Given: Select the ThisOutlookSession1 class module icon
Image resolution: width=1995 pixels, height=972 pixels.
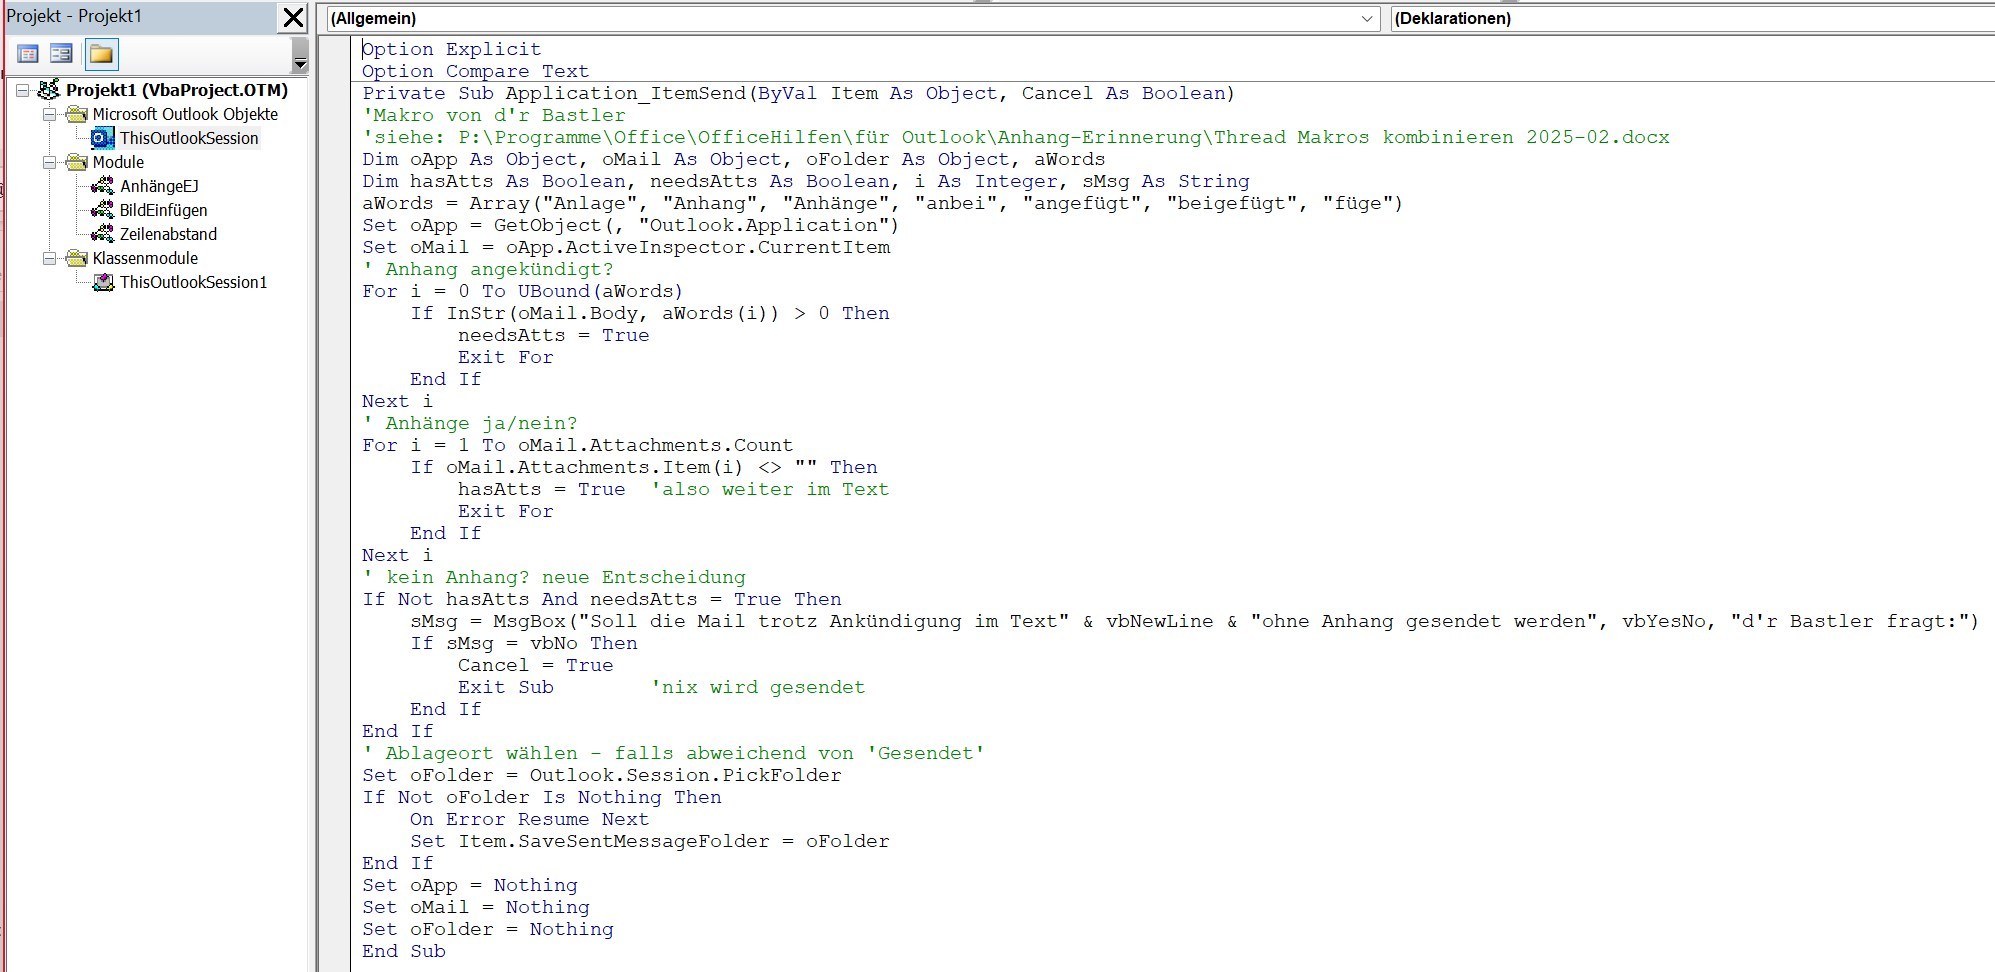Looking at the screenshot, I should (102, 282).
